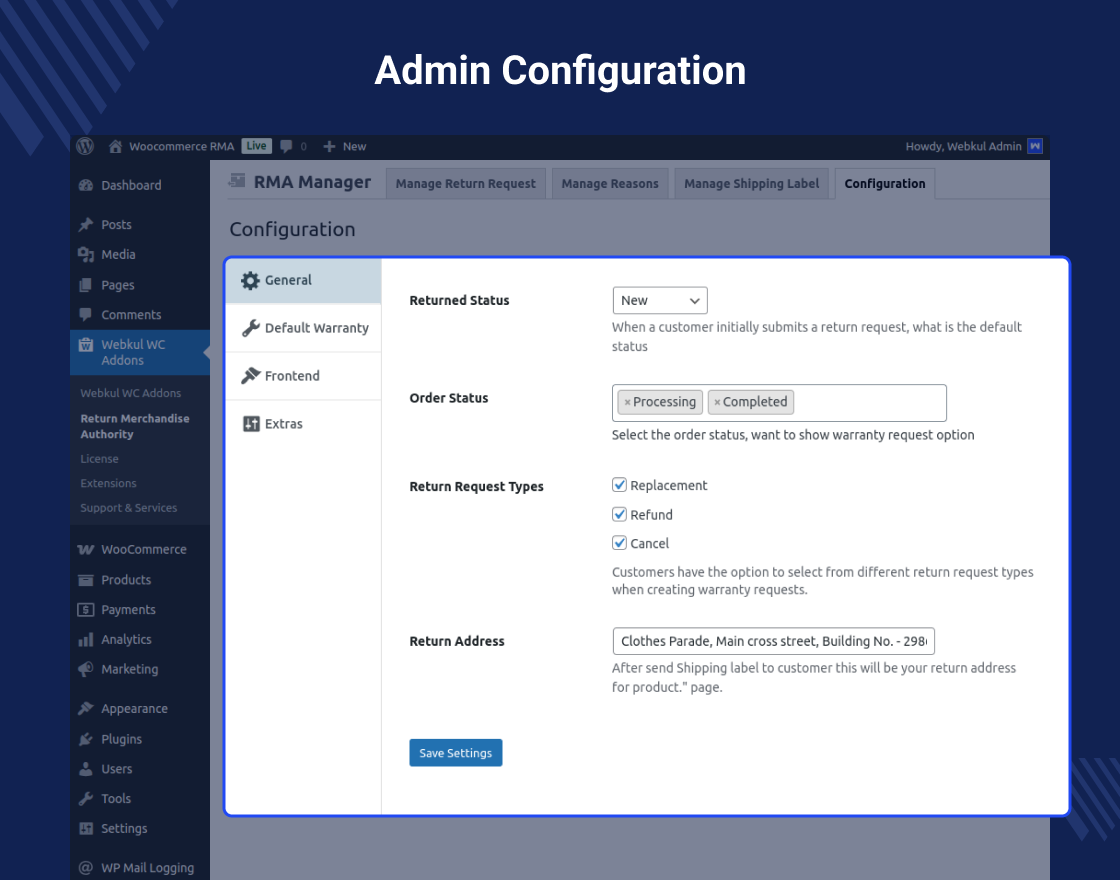Click the Pages icon in sidebar
1120x880 pixels.
[86, 285]
